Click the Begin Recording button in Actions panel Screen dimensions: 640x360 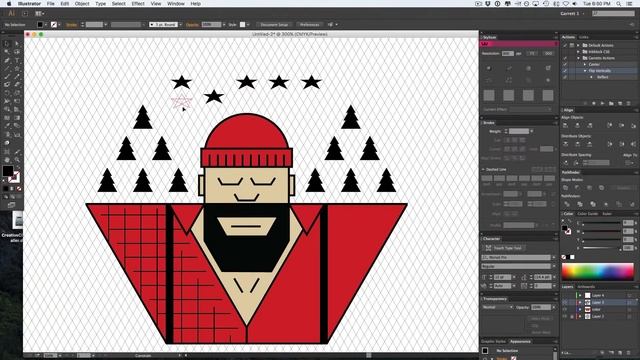tap(594, 103)
